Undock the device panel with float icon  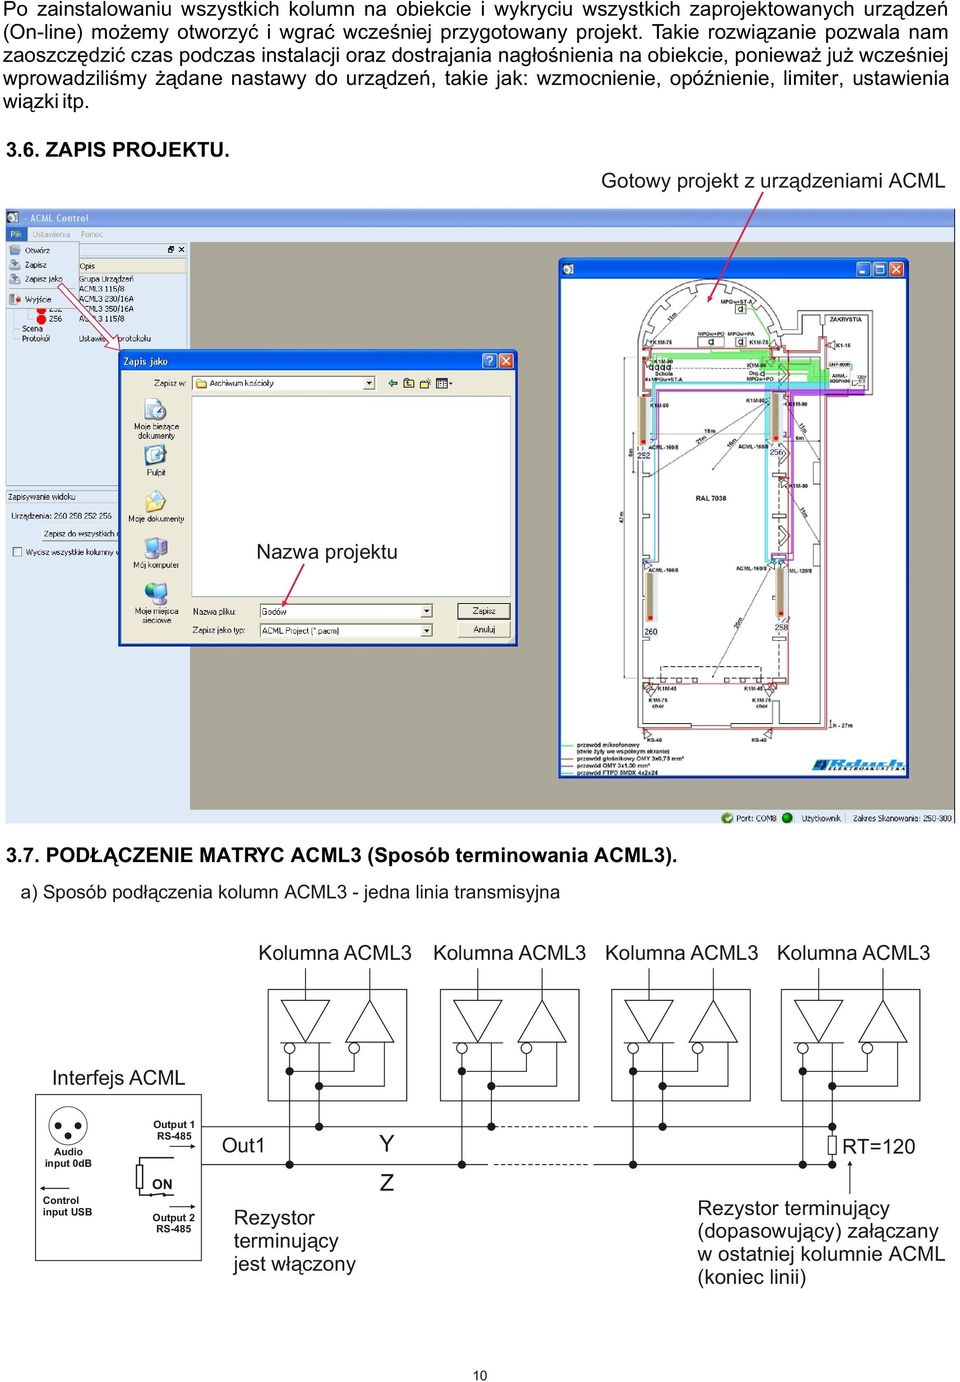[x=171, y=250]
